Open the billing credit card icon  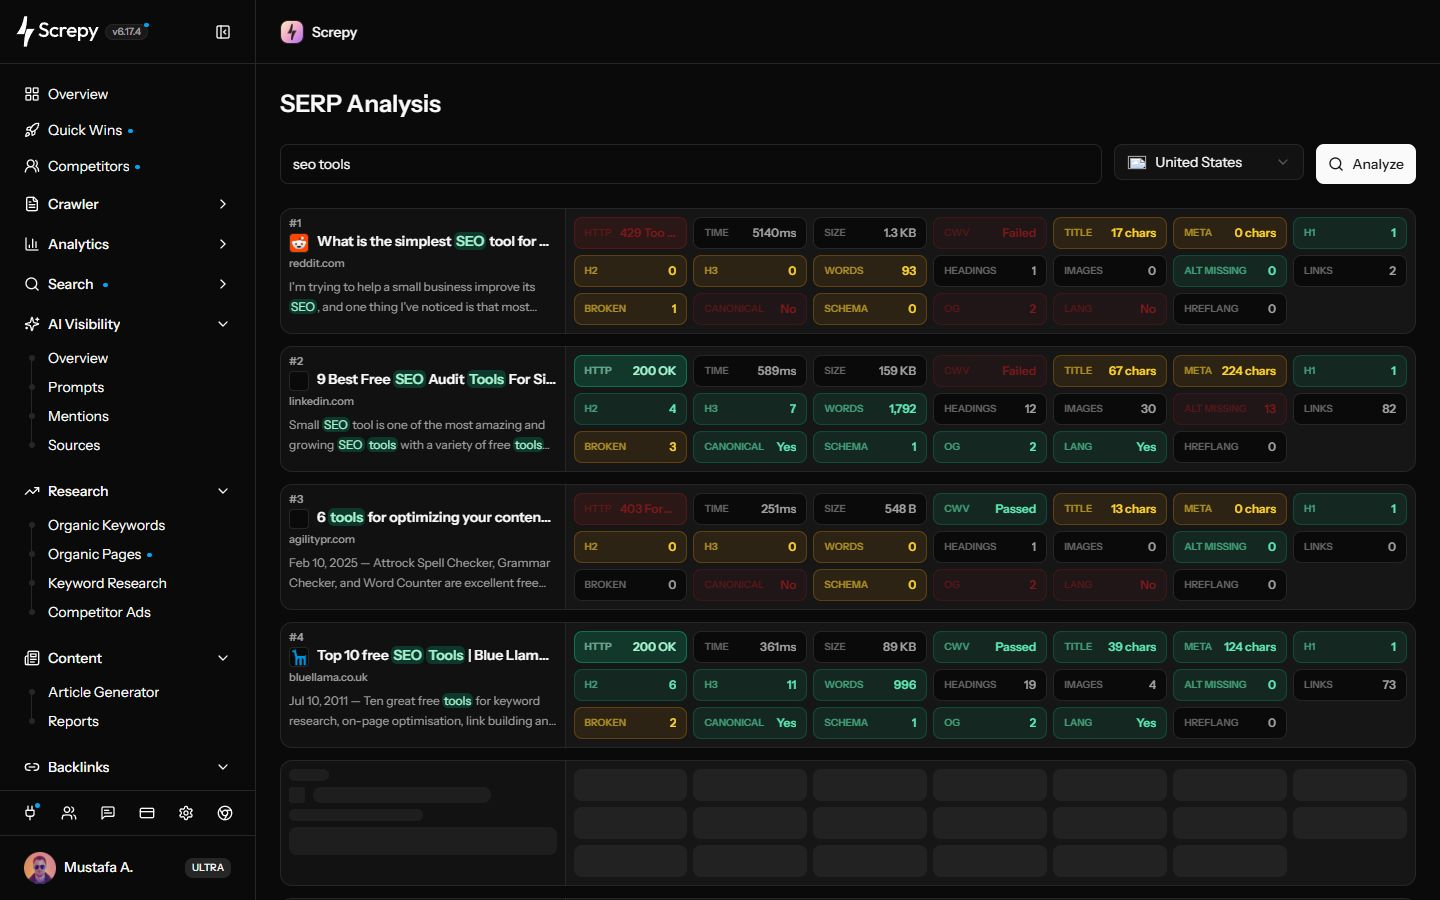147,813
